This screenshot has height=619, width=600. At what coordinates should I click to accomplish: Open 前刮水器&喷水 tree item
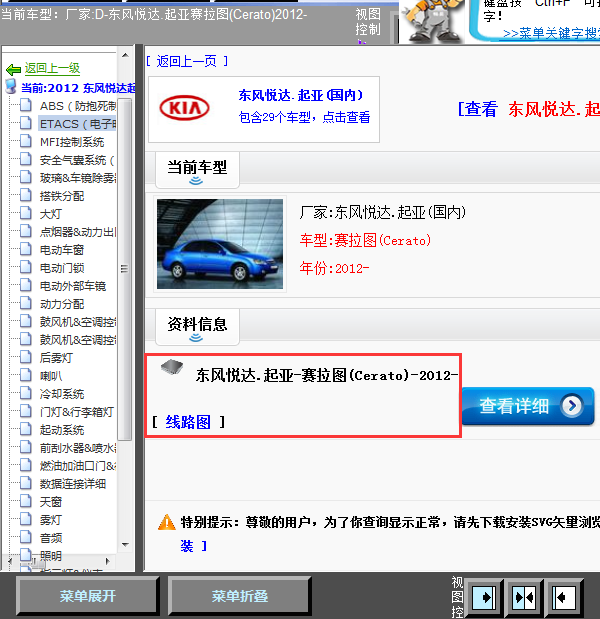[x=78, y=448]
